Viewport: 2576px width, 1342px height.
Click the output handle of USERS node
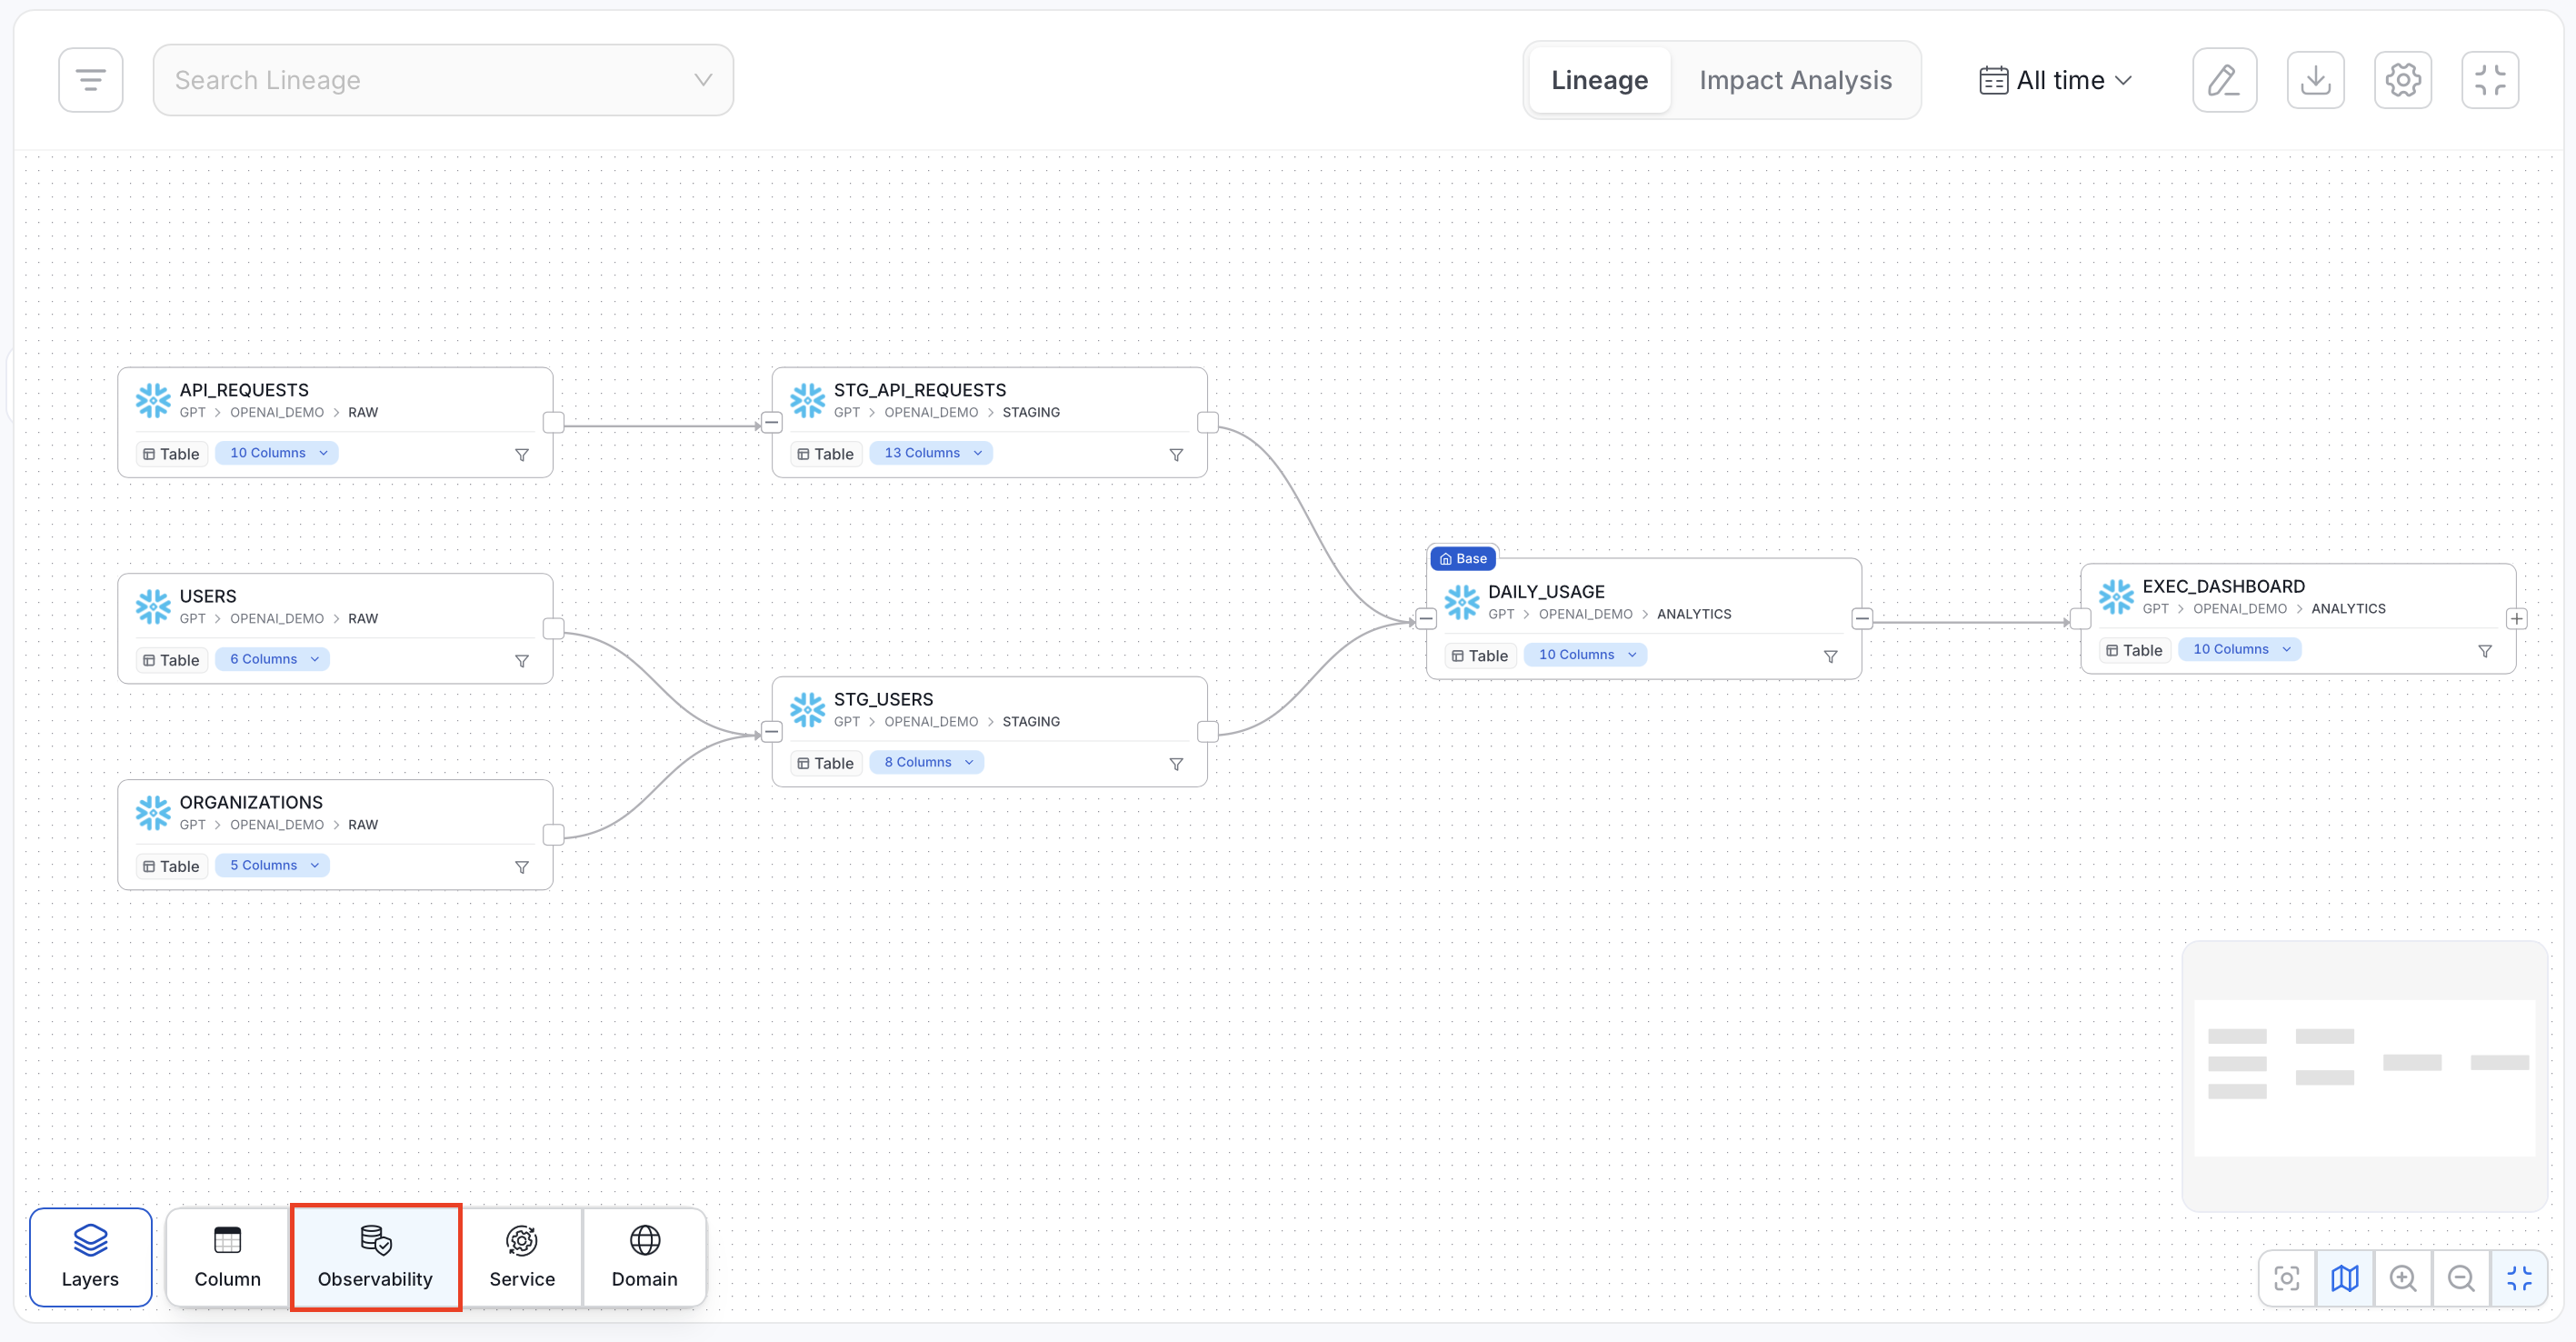553,629
